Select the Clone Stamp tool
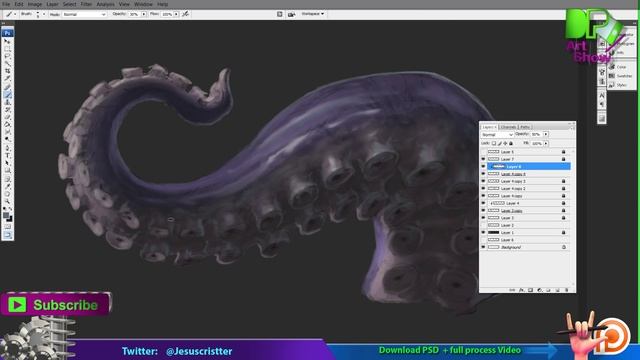The image size is (640, 360). point(7,102)
